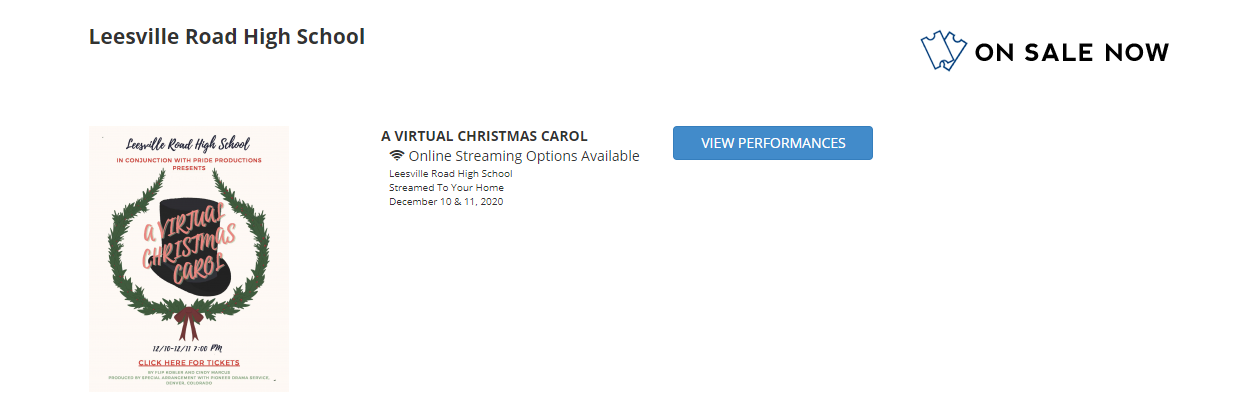
Task: Select the 'Leesville Road High School' page heading
Action: click(x=227, y=37)
